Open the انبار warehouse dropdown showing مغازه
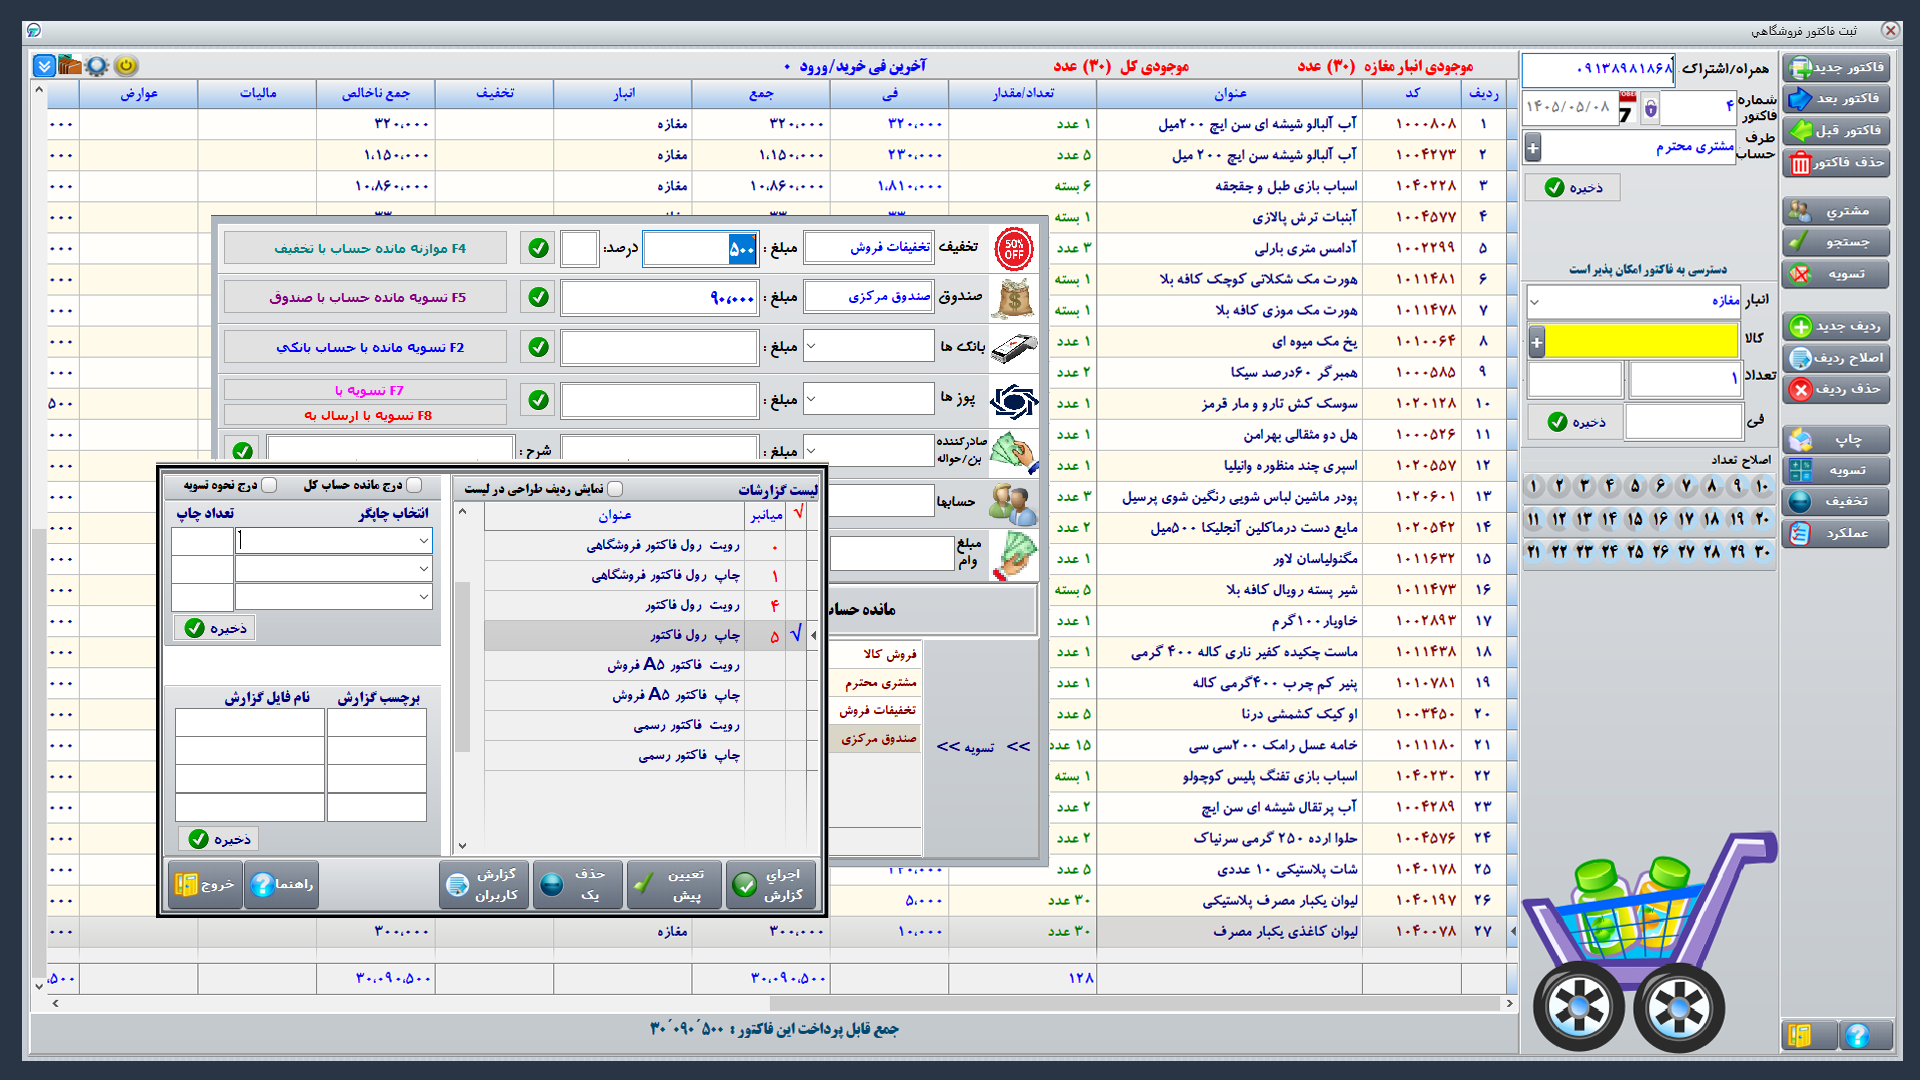 point(1634,301)
